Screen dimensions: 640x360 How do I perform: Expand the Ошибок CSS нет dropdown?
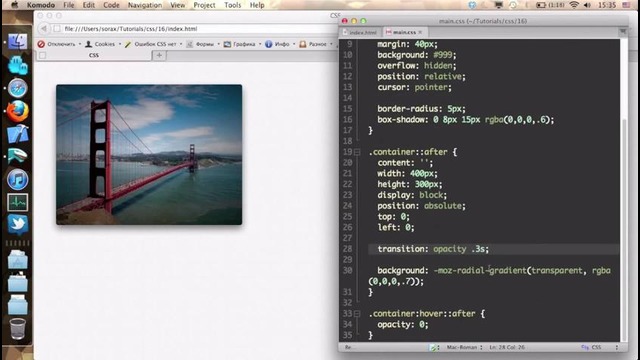click(181, 44)
